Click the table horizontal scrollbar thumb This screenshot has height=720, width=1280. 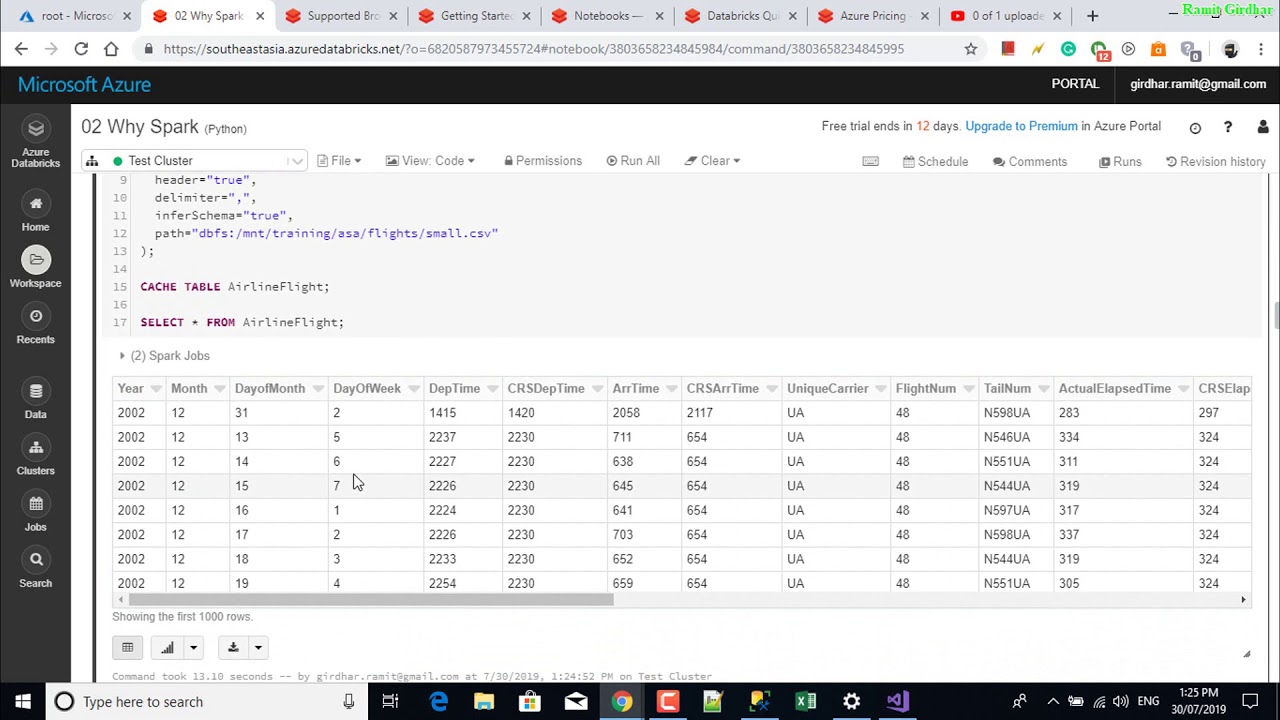pyautogui.click(x=369, y=600)
